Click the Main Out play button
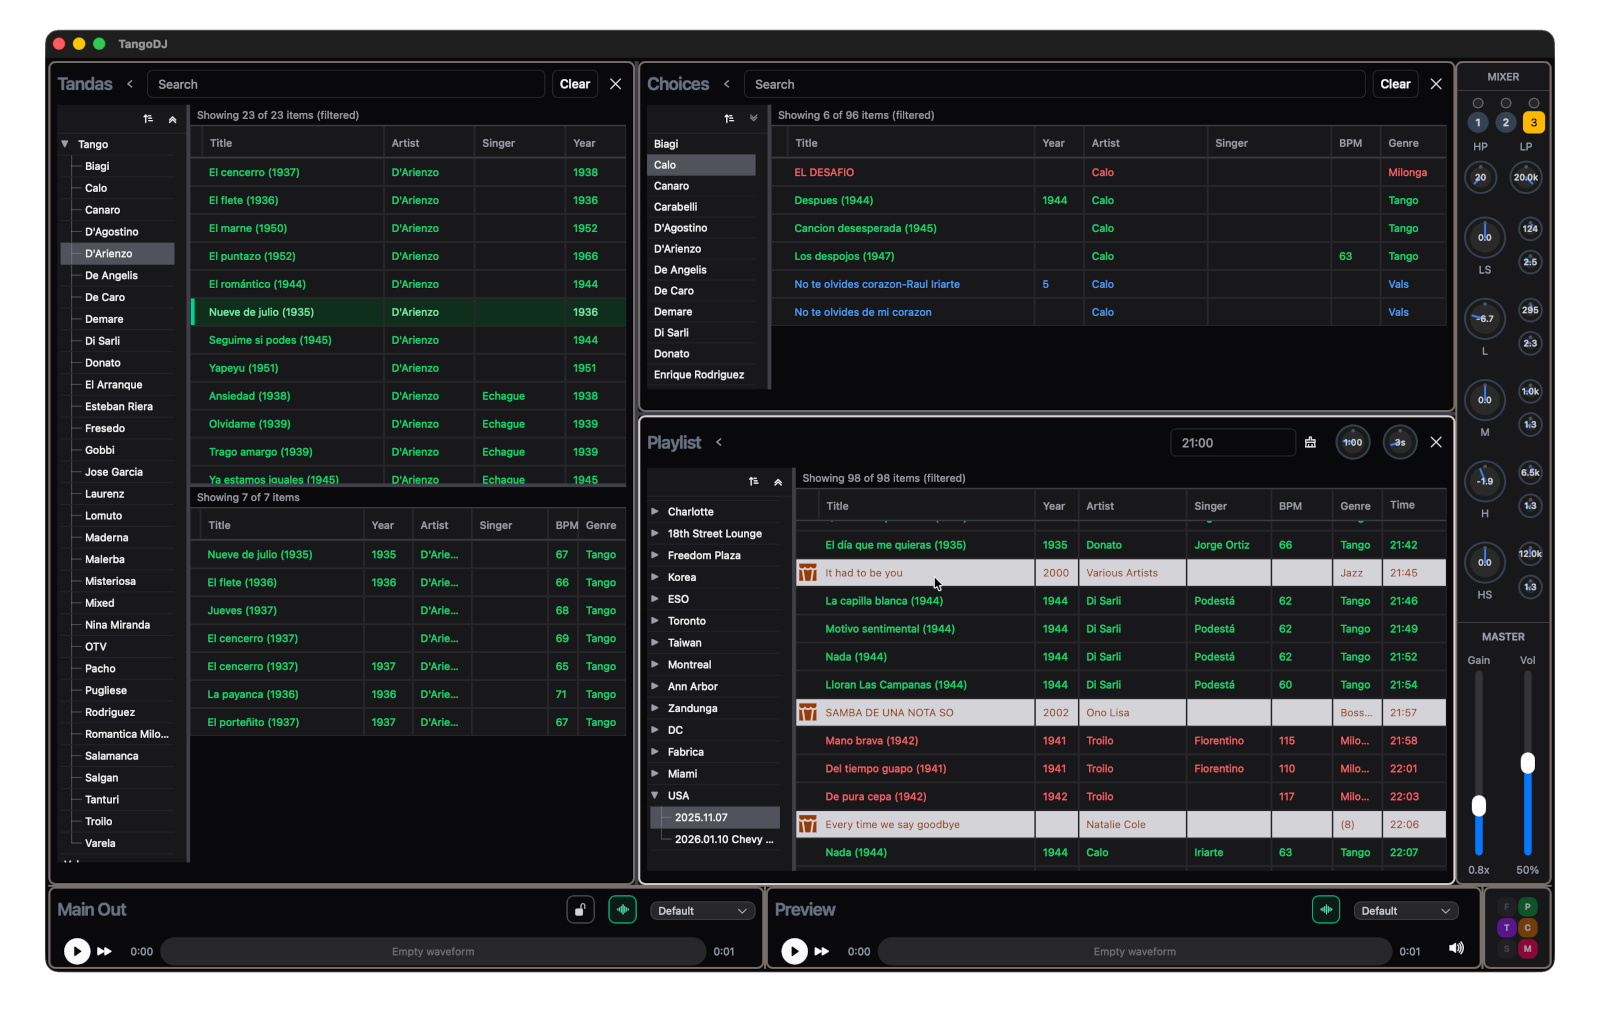The image size is (1600, 1033). [x=77, y=951]
